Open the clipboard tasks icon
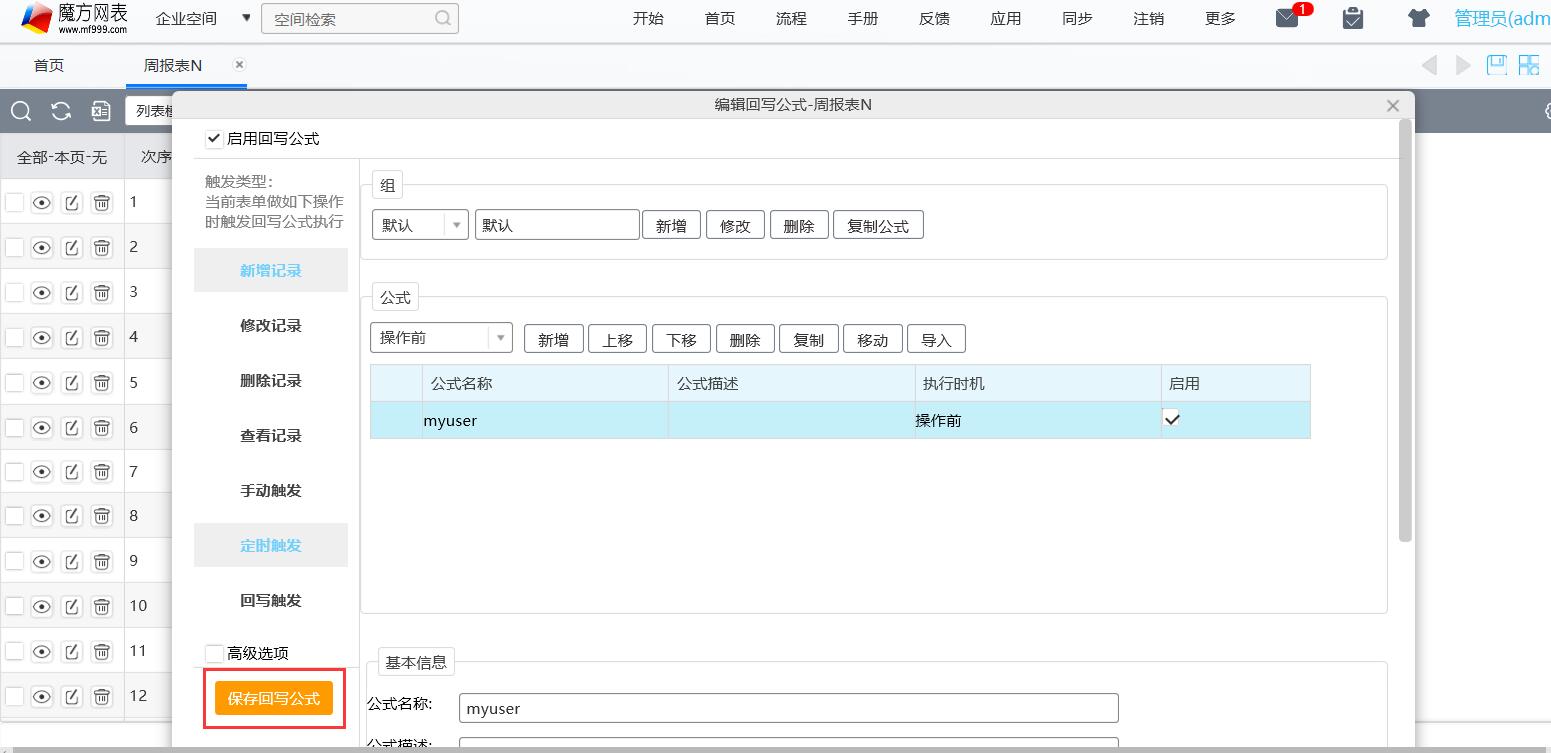The height and width of the screenshot is (753, 1551). [1353, 18]
